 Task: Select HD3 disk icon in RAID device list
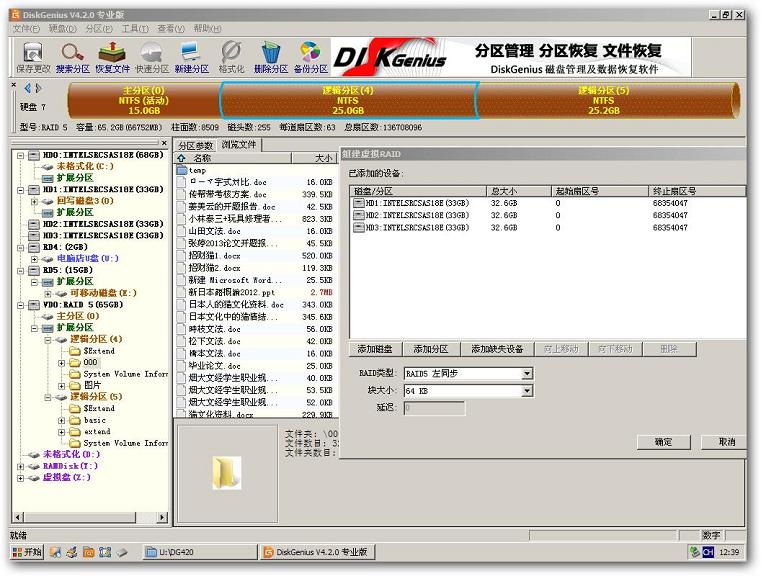(359, 227)
